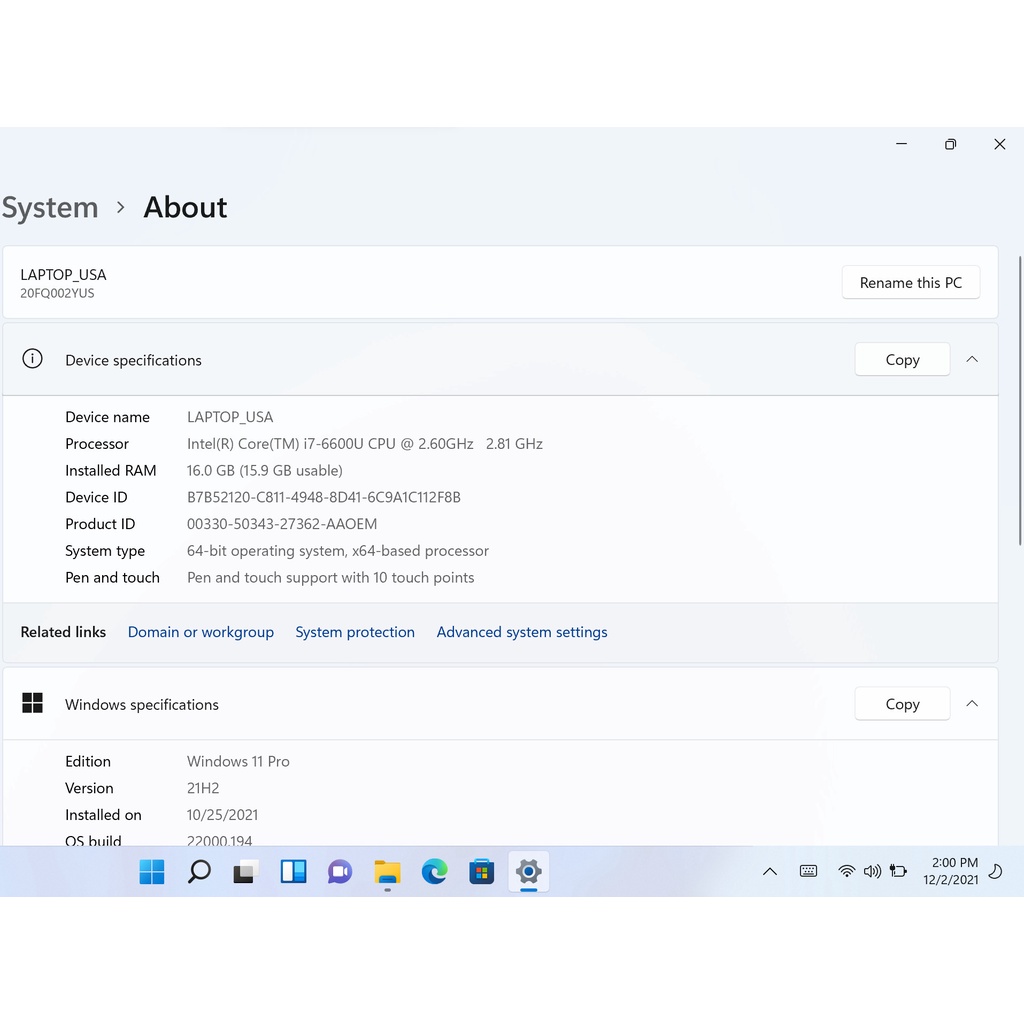The width and height of the screenshot is (1024, 1024).
Task: Open Advanced system settings link
Action: point(522,632)
